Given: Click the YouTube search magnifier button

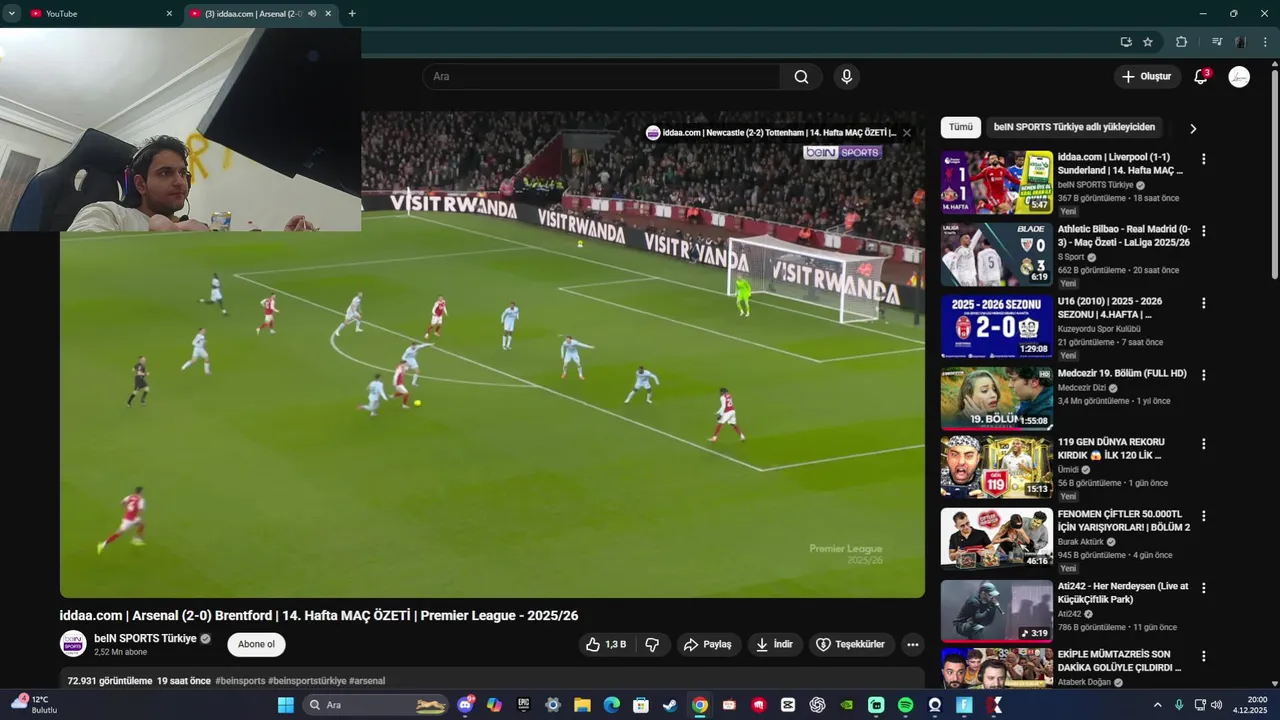Looking at the screenshot, I should [801, 77].
